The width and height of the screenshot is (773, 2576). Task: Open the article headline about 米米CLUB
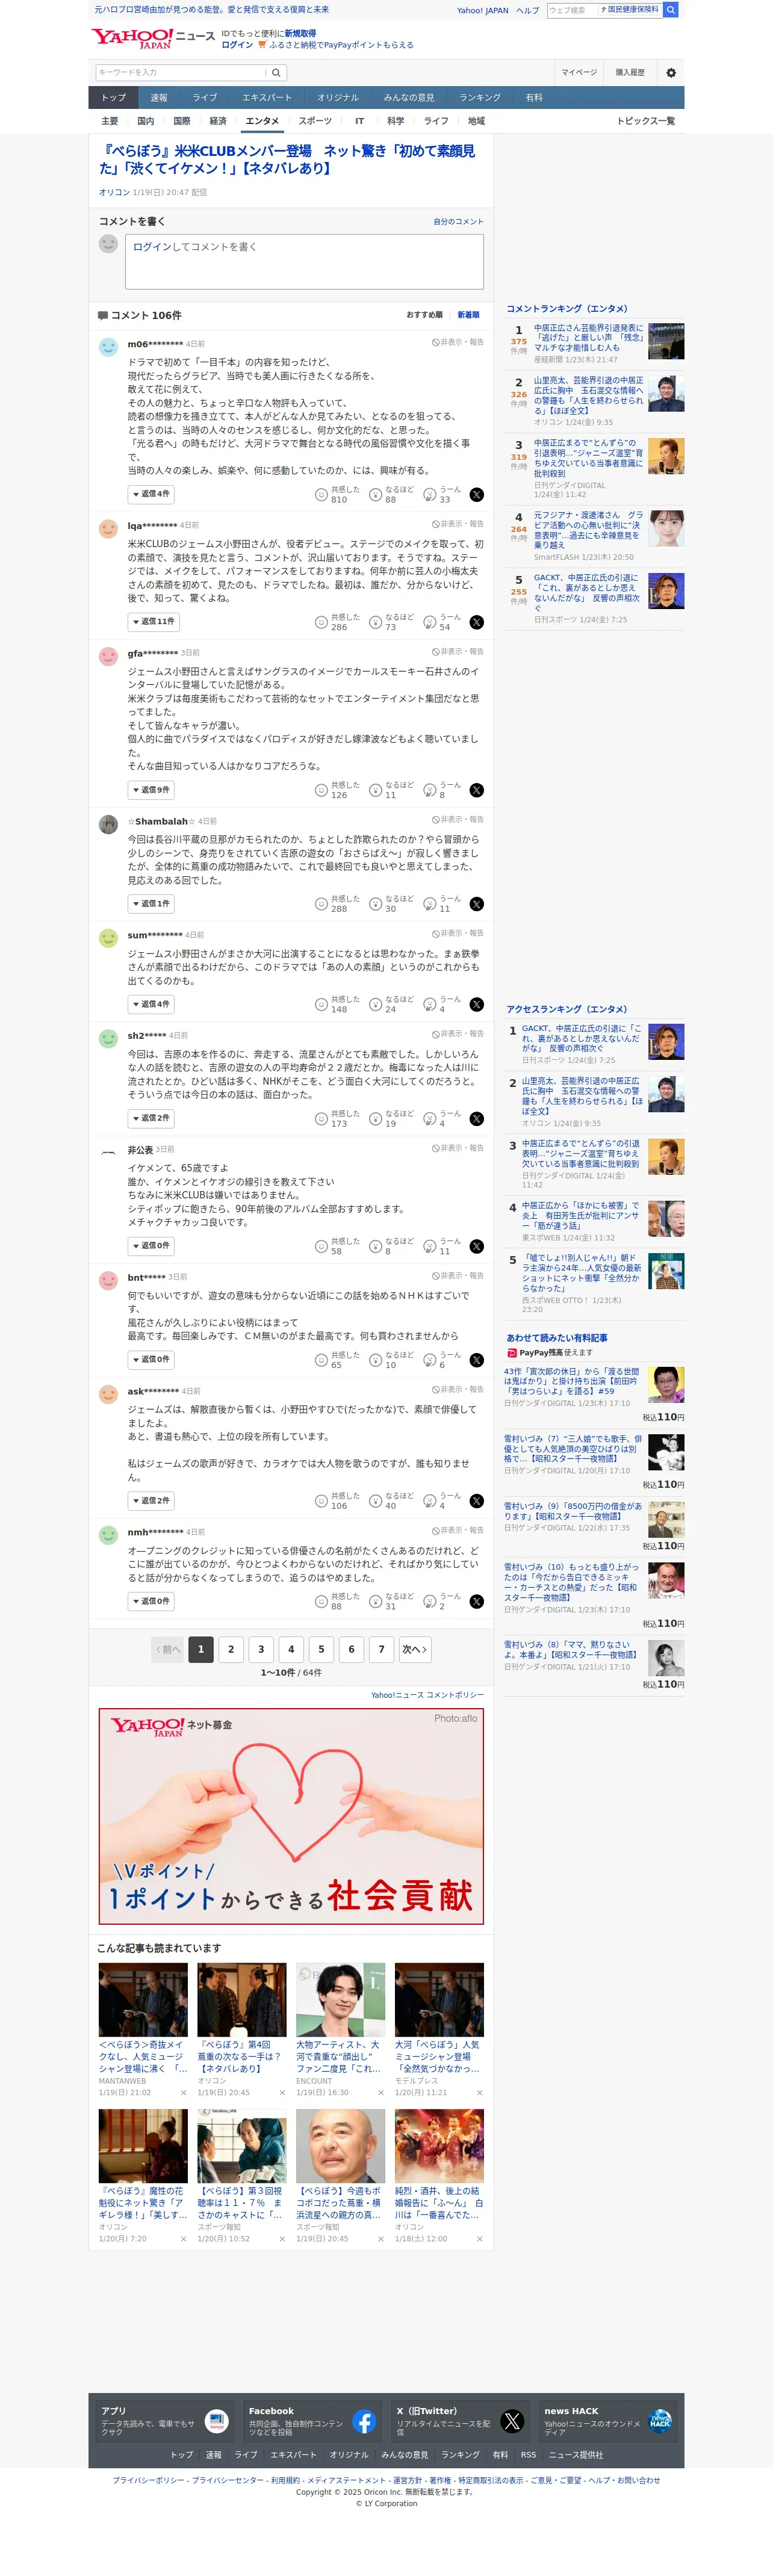pos(287,160)
